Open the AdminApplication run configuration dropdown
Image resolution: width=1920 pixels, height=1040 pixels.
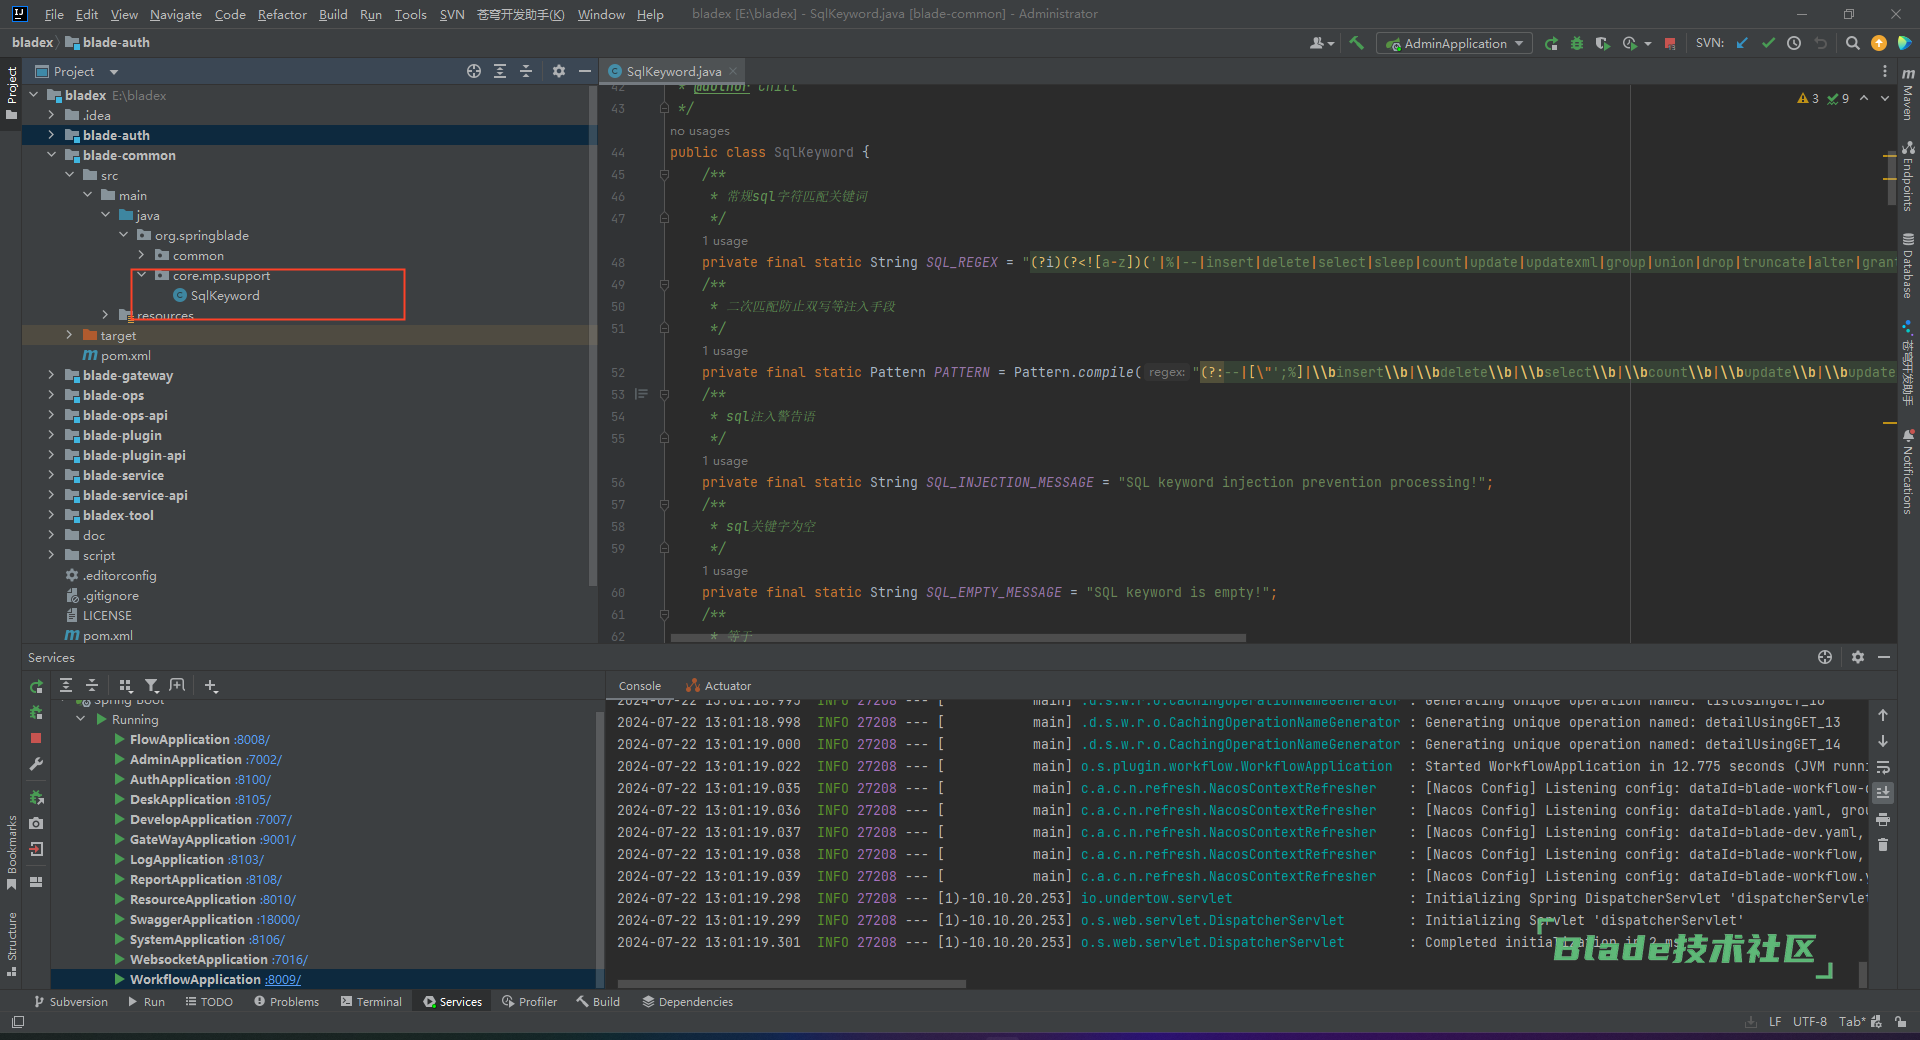click(1455, 43)
